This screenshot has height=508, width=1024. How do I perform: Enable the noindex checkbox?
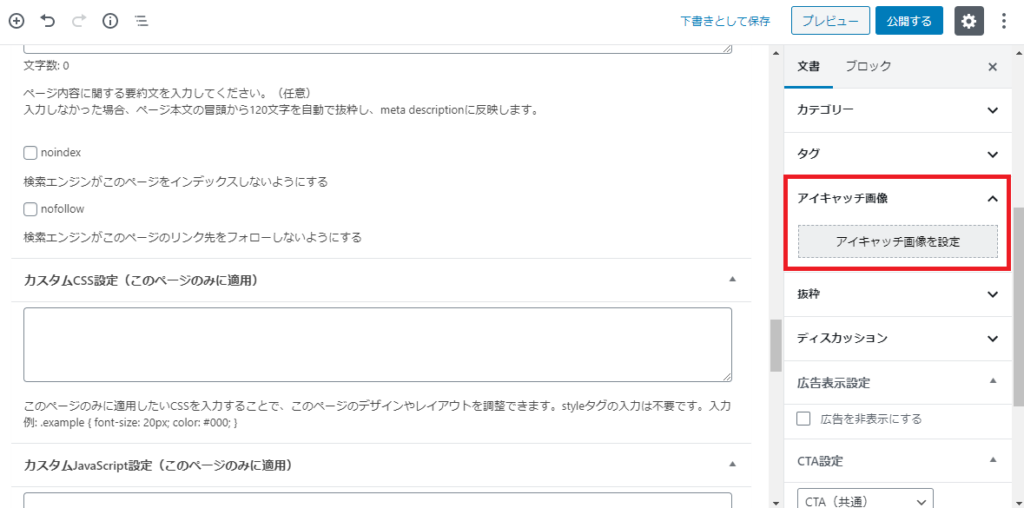click(x=30, y=153)
